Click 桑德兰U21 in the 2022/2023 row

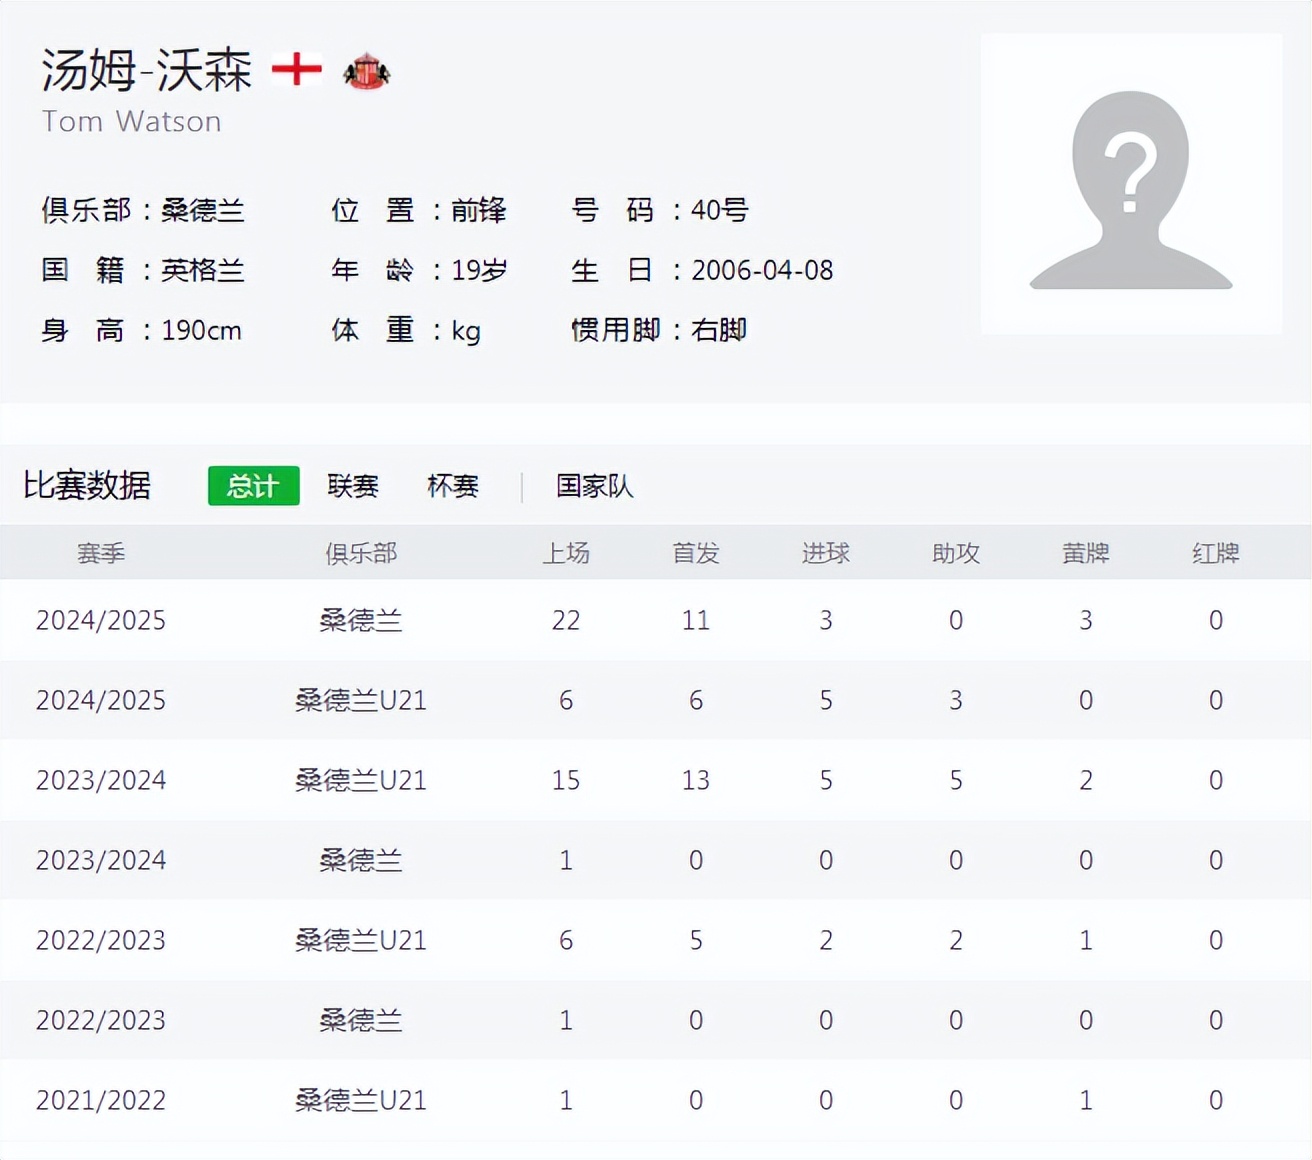[361, 940]
